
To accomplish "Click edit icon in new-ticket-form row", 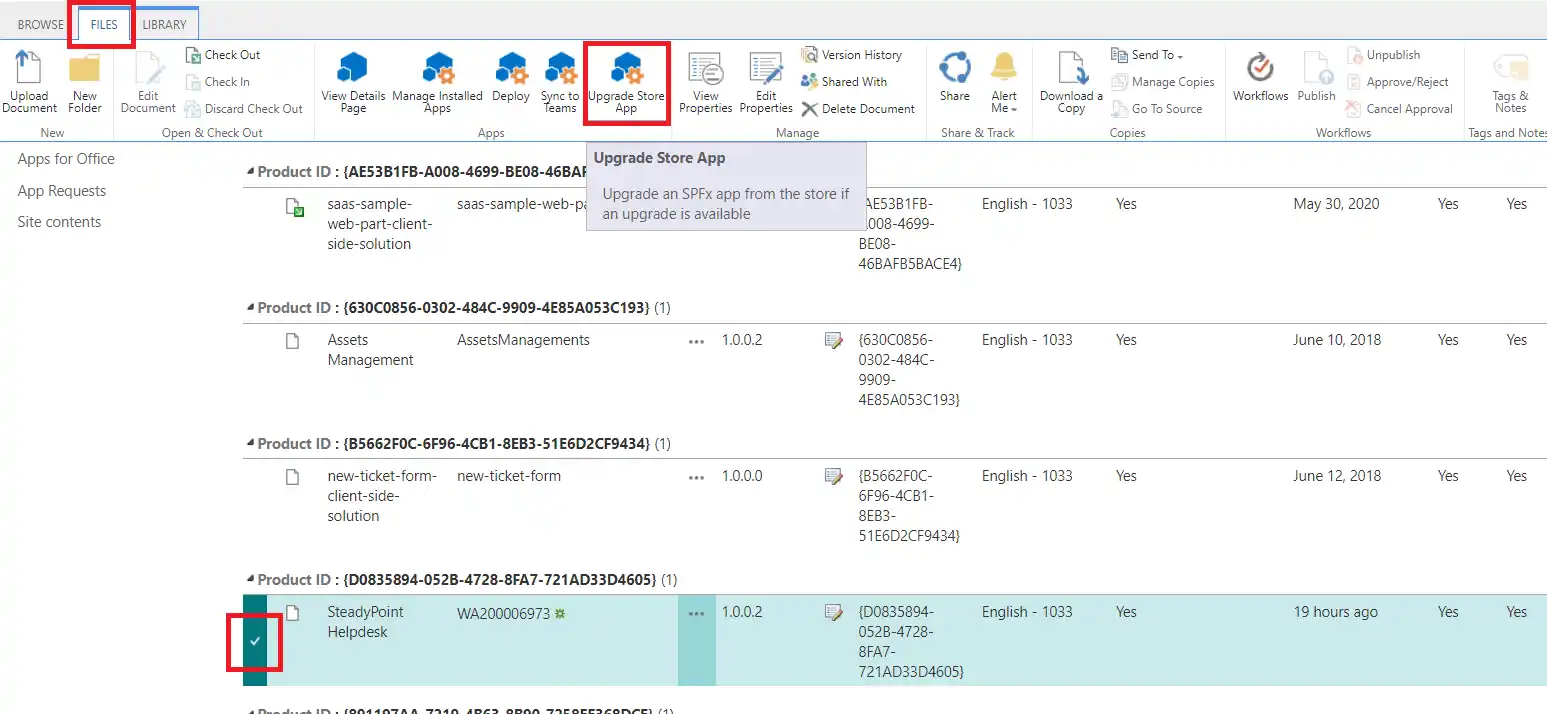I will pyautogui.click(x=833, y=477).
